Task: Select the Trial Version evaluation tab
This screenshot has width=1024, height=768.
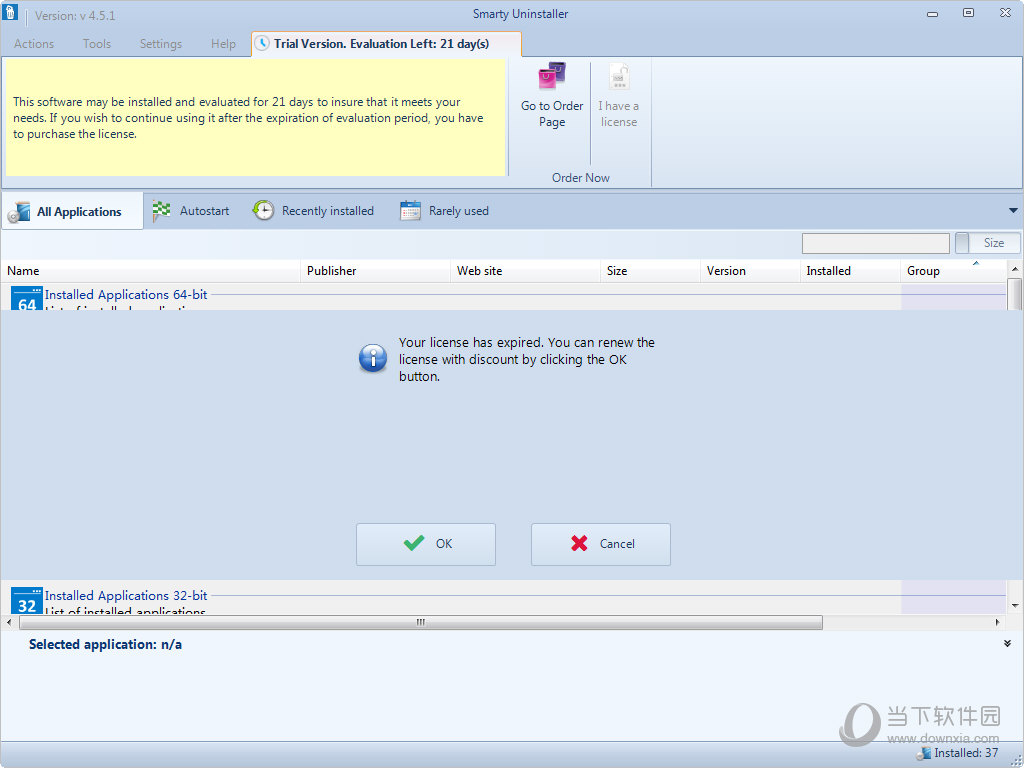Action: (386, 44)
